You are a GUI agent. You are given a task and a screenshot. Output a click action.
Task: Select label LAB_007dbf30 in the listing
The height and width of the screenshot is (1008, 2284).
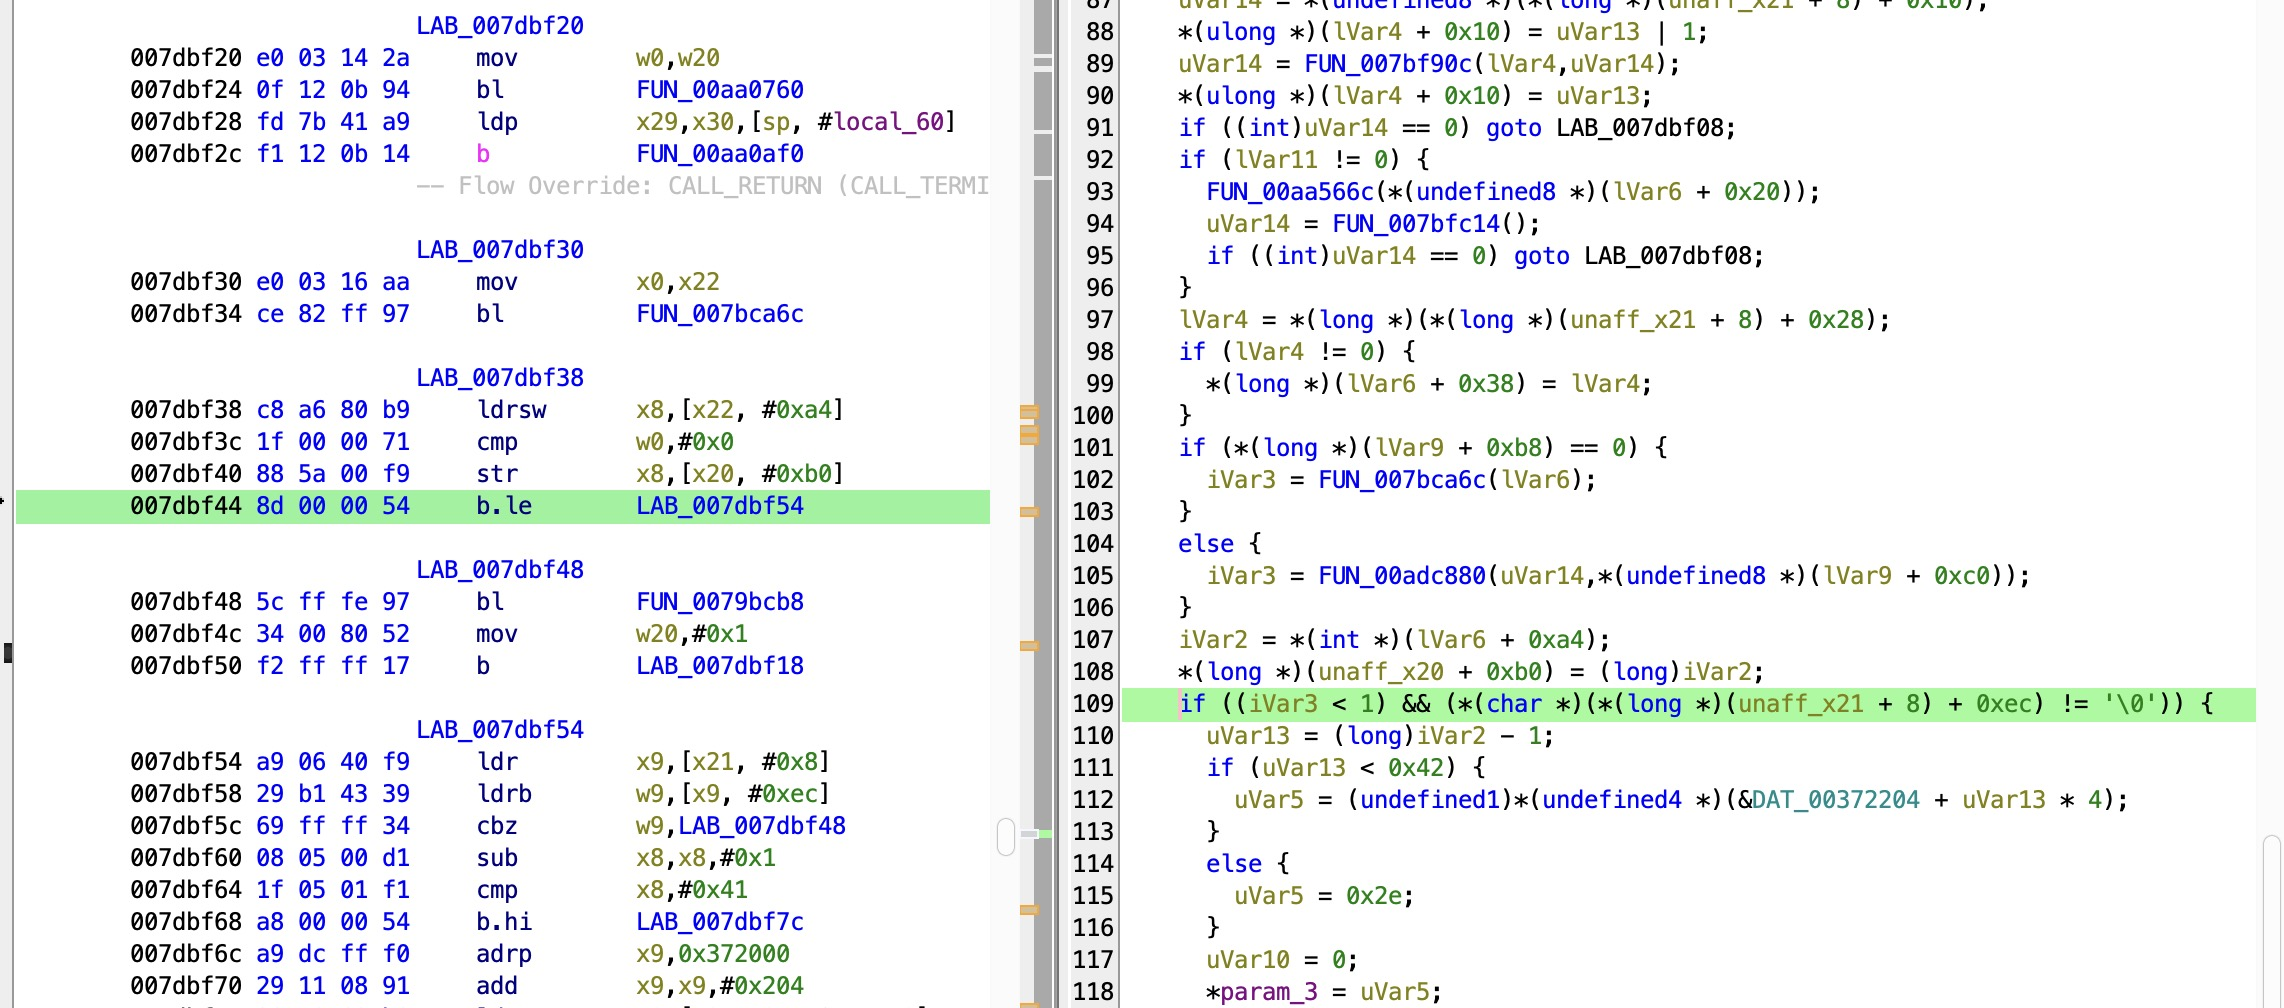pos(500,249)
